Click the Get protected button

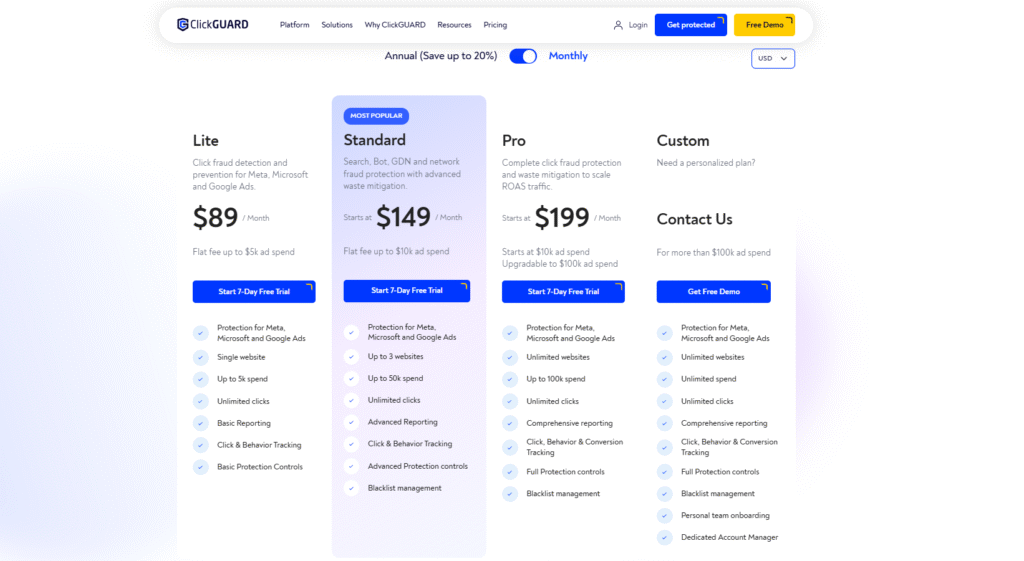[691, 25]
